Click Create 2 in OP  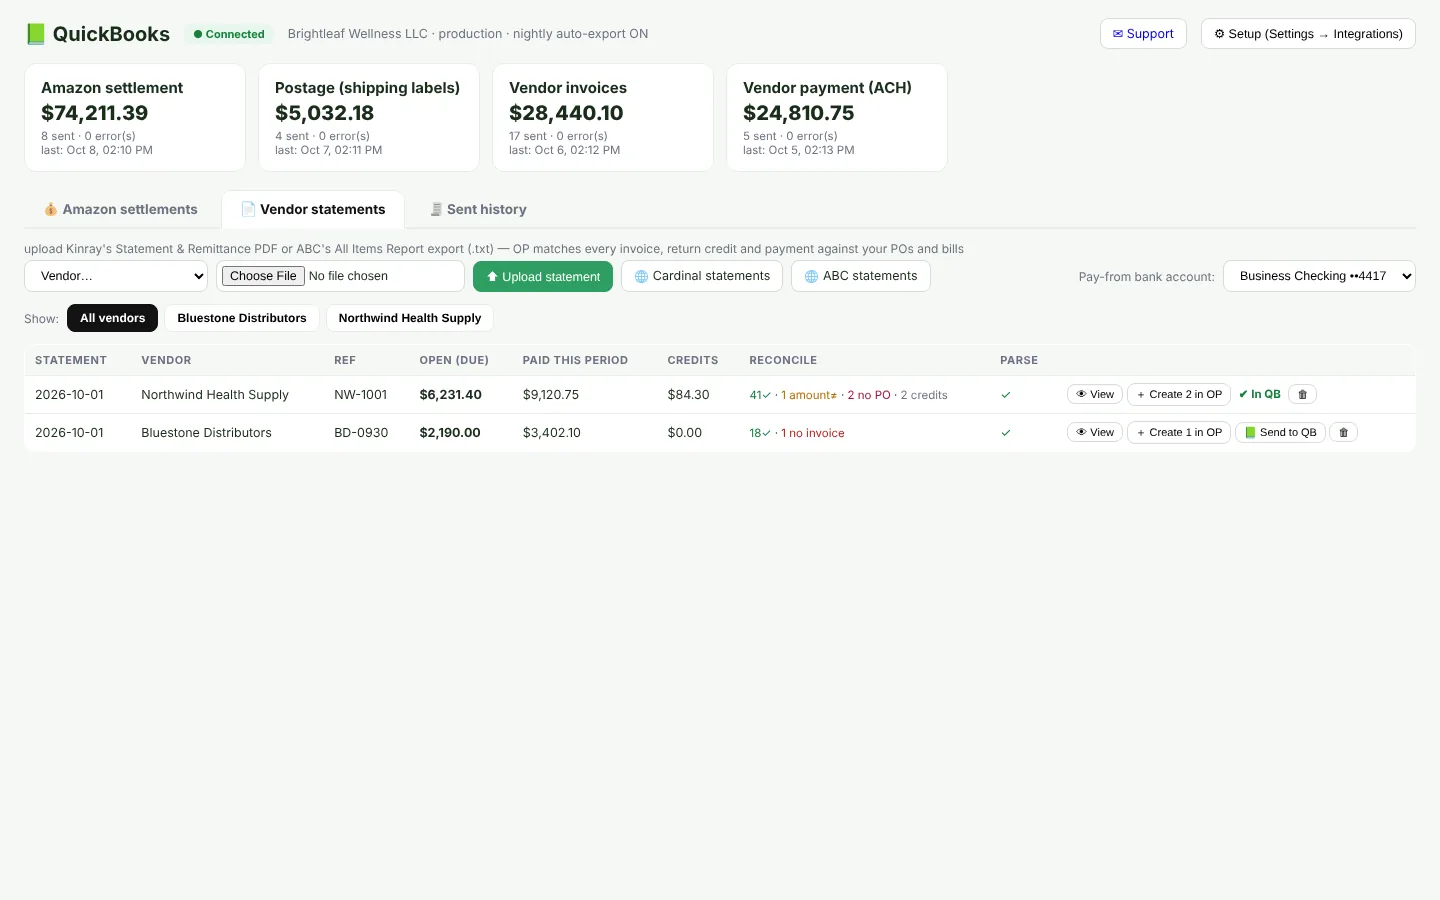tap(1179, 394)
